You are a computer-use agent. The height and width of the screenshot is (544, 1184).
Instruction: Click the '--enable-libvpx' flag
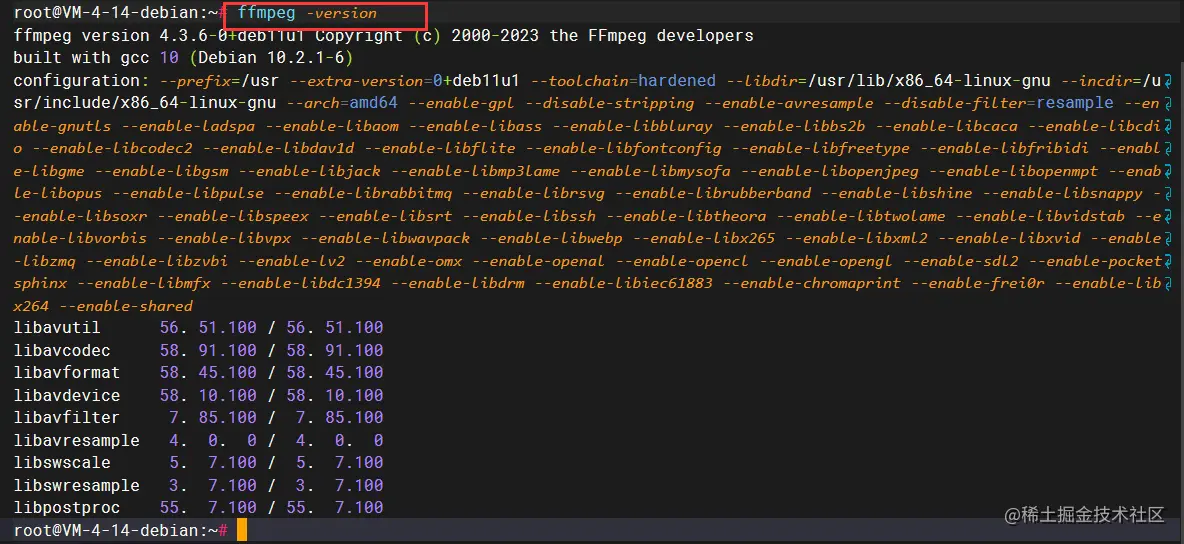click(224, 239)
